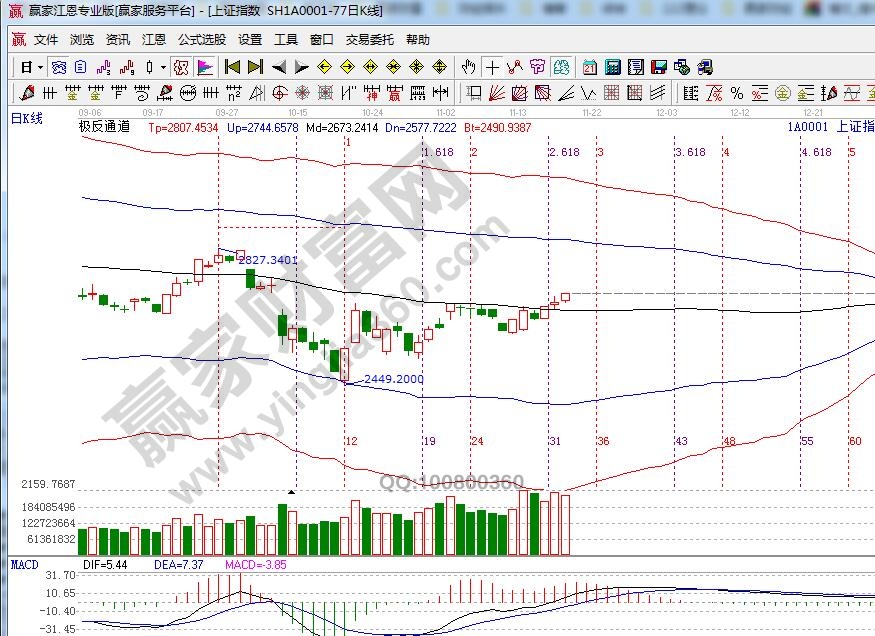The width and height of the screenshot is (875, 636).
Task: Activate the crosshair cursor tool
Action: click(492, 67)
